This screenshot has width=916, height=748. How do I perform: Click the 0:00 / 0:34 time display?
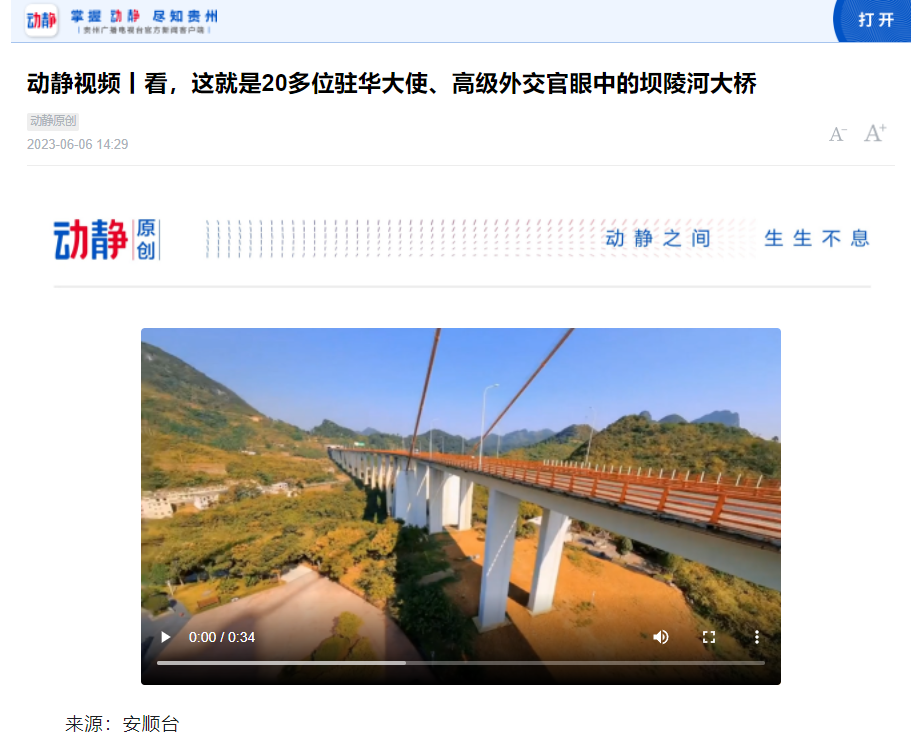221,637
